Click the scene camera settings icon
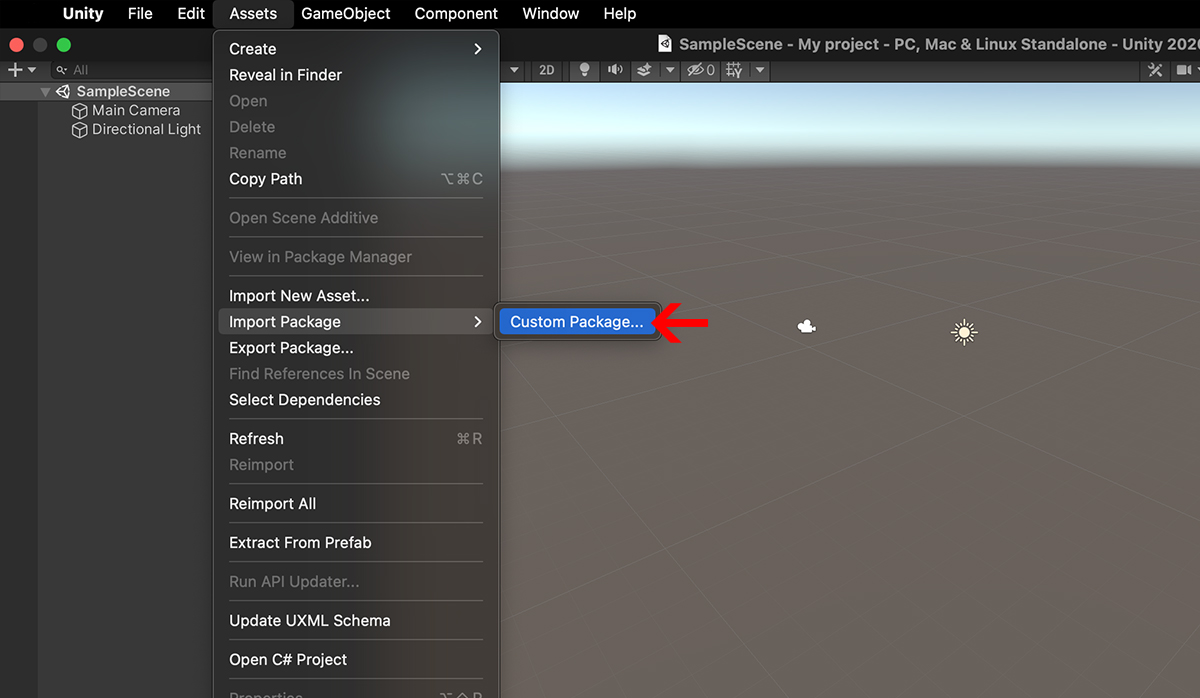Image resolution: width=1200 pixels, height=698 pixels. point(1184,70)
